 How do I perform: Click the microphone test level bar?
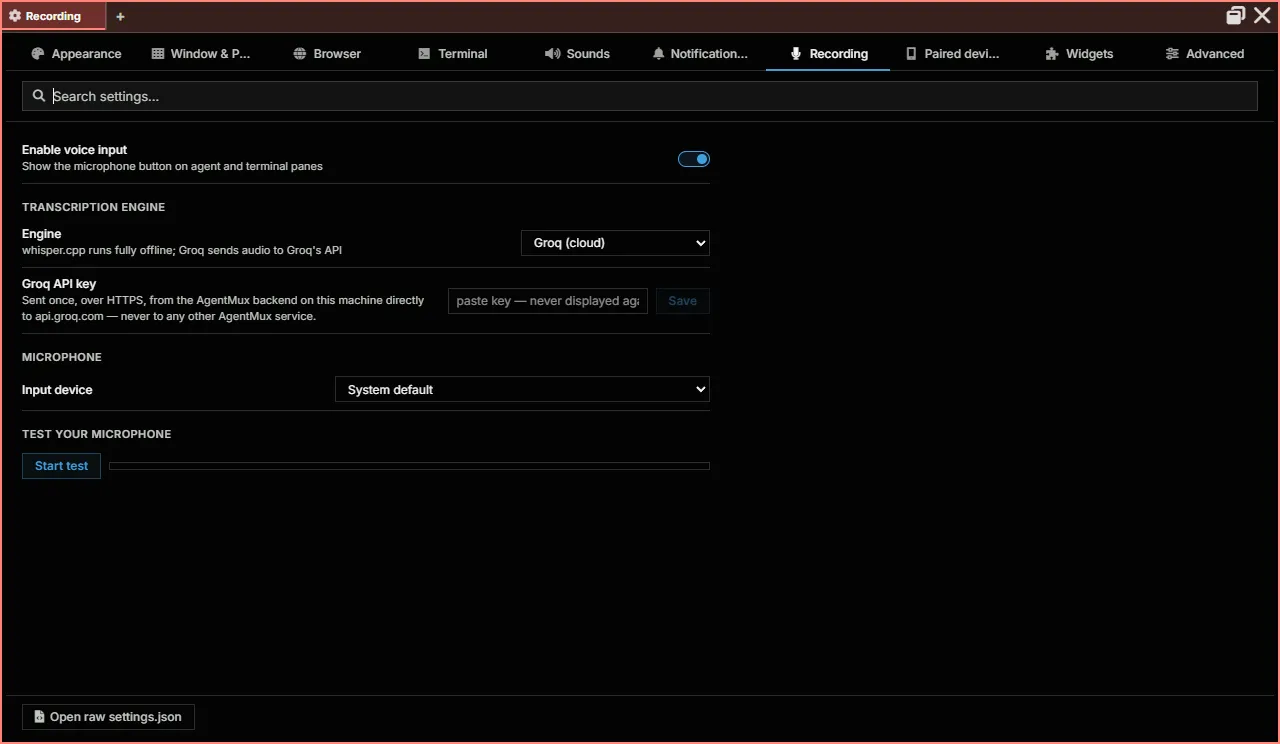point(409,466)
